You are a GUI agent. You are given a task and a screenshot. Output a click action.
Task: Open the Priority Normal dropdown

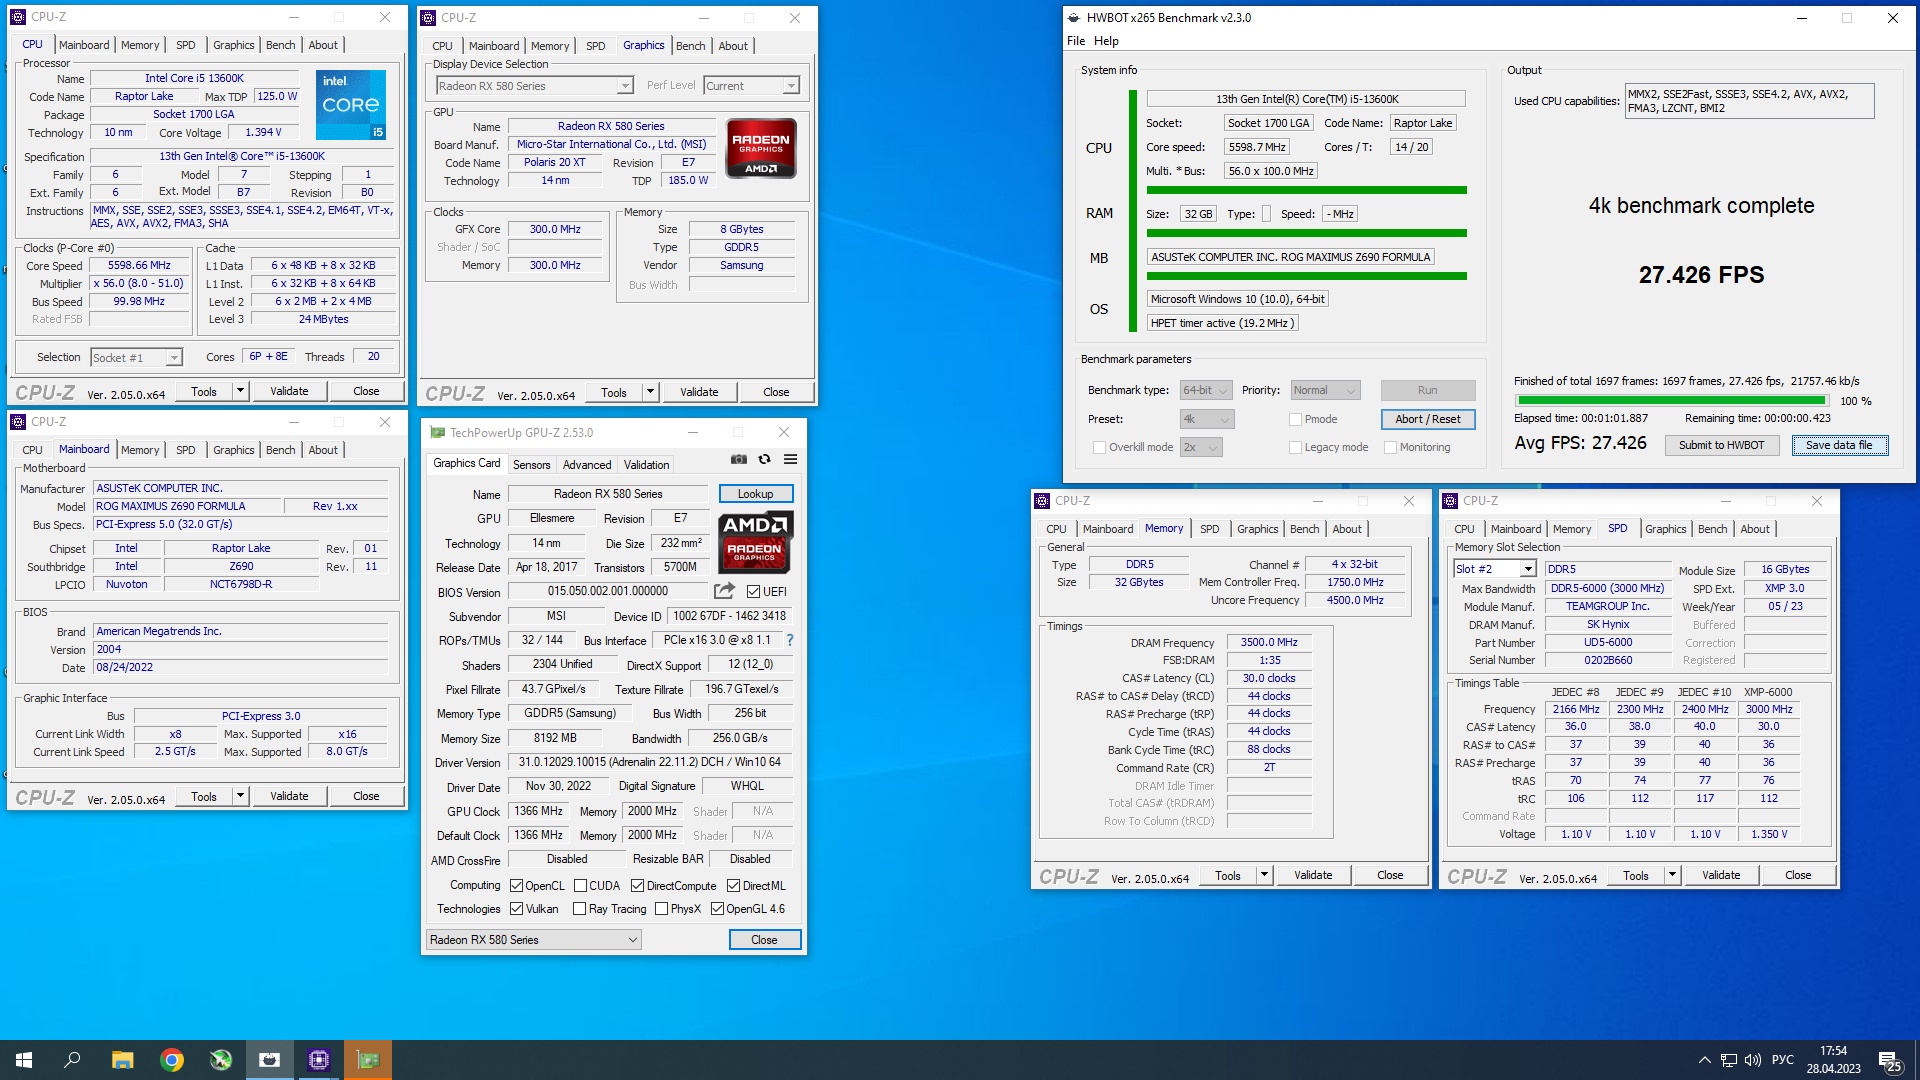pos(1325,391)
